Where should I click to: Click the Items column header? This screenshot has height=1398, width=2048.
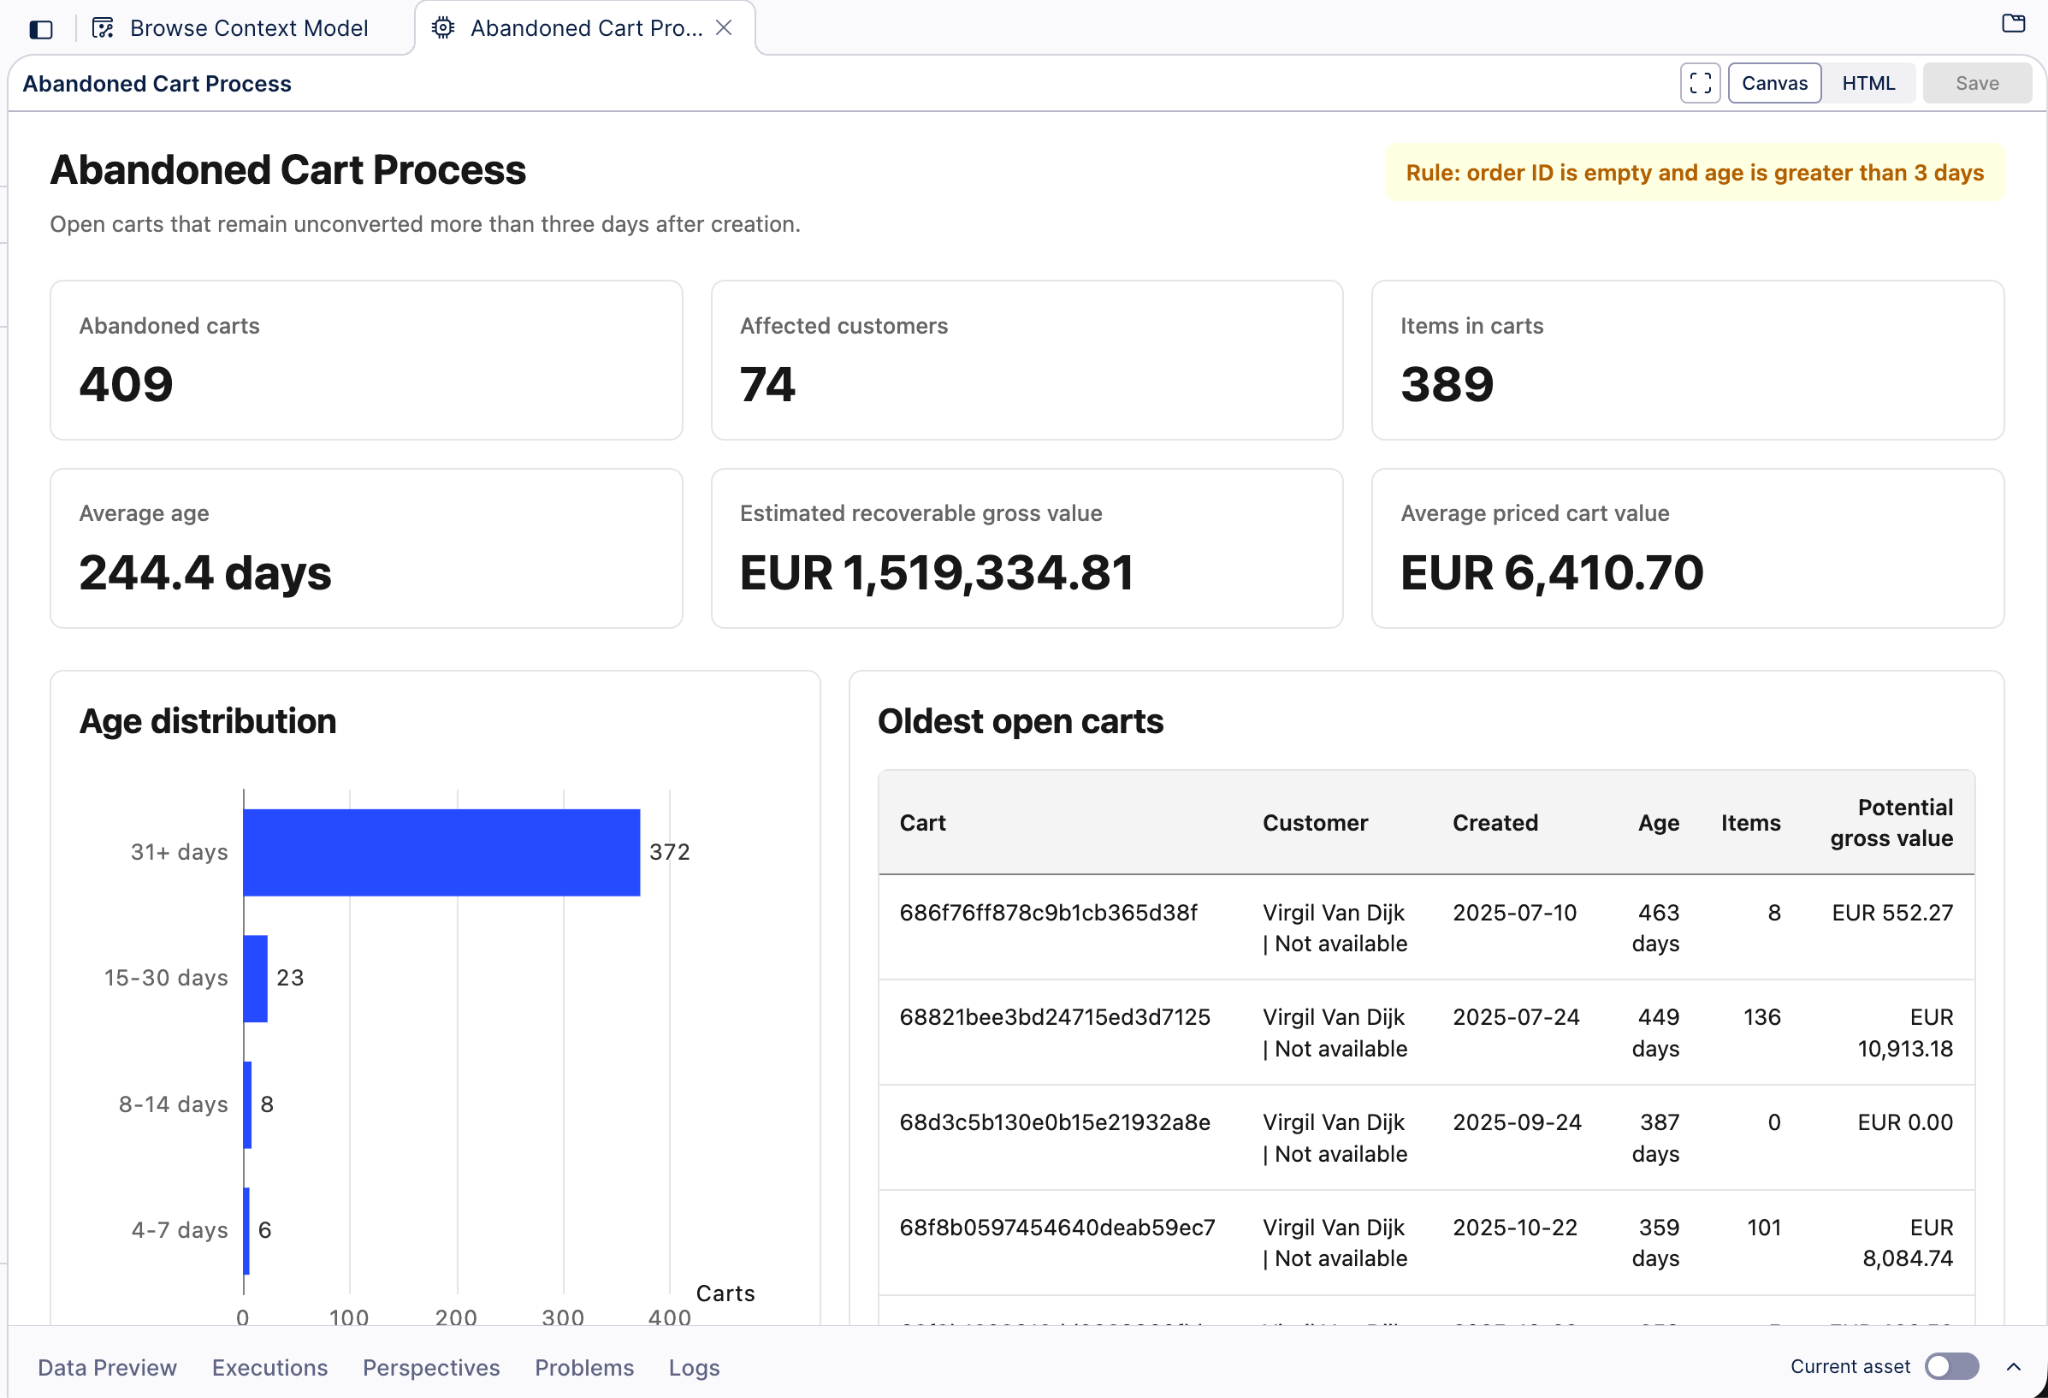1750,822
